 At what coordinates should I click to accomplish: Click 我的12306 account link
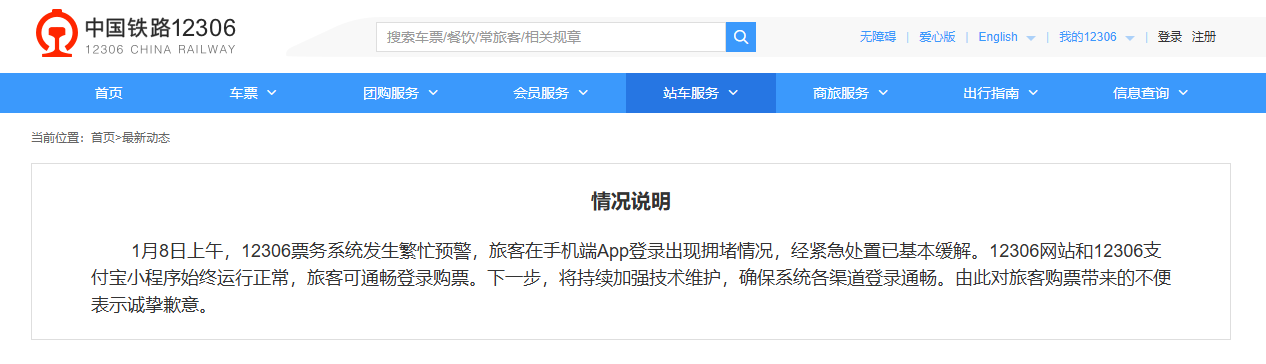point(1088,37)
